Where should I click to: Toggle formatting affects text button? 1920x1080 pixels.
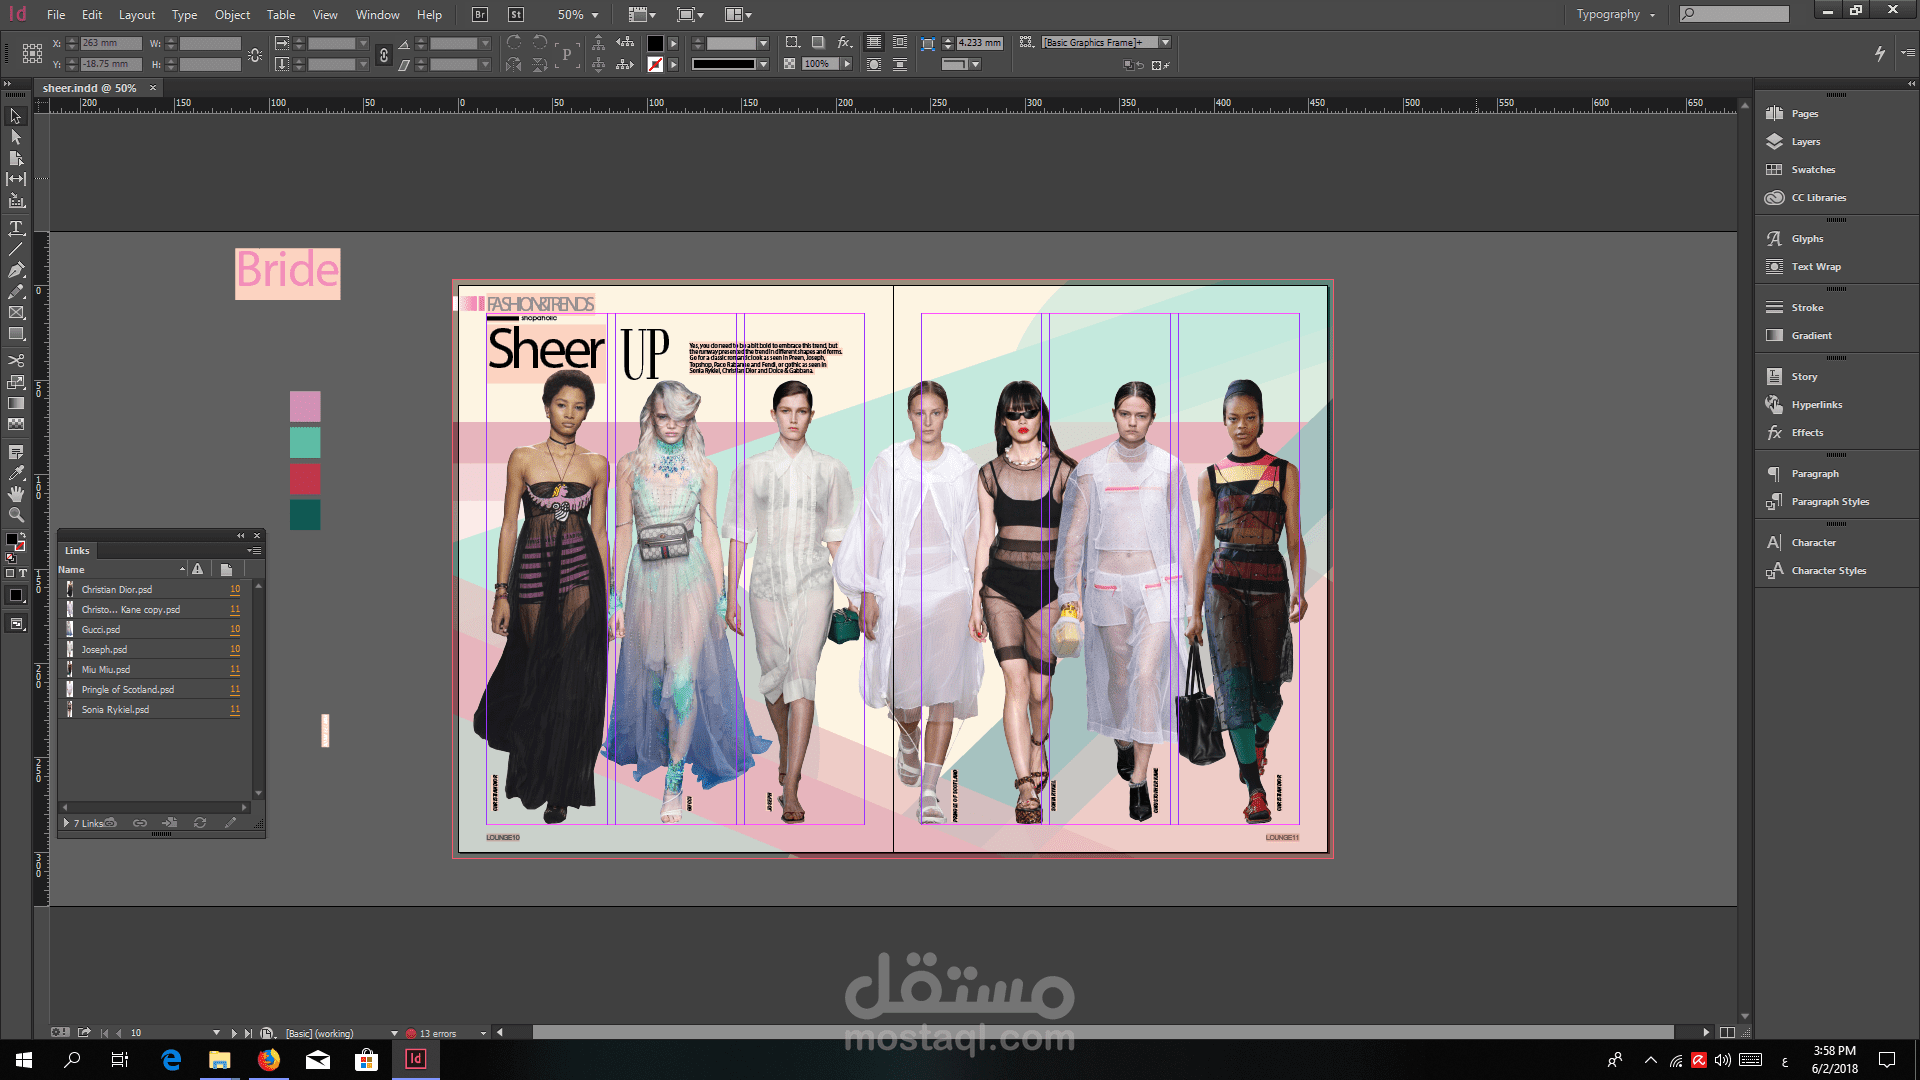[23, 573]
